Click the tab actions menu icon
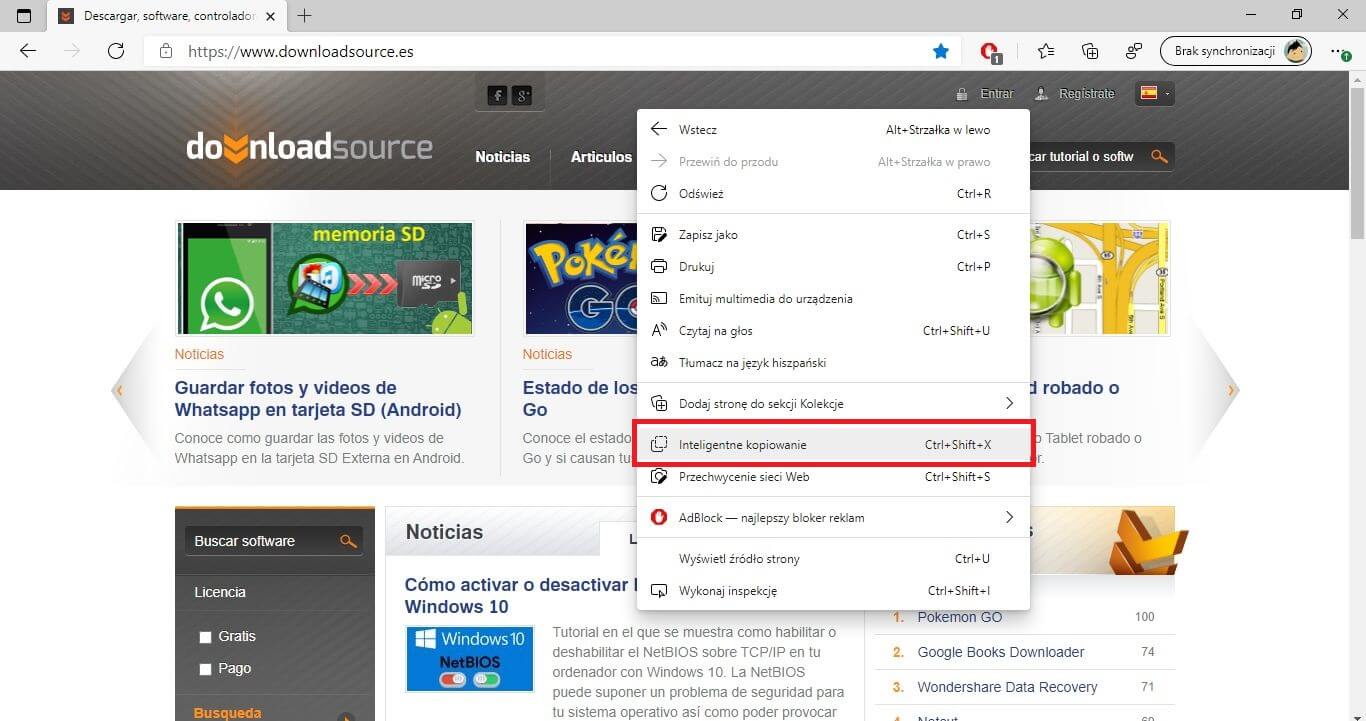 click(x=24, y=15)
